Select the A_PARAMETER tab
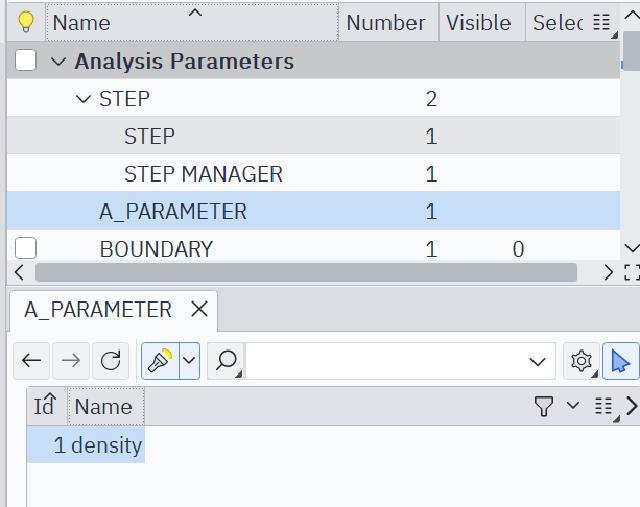640x507 pixels. (x=98, y=310)
